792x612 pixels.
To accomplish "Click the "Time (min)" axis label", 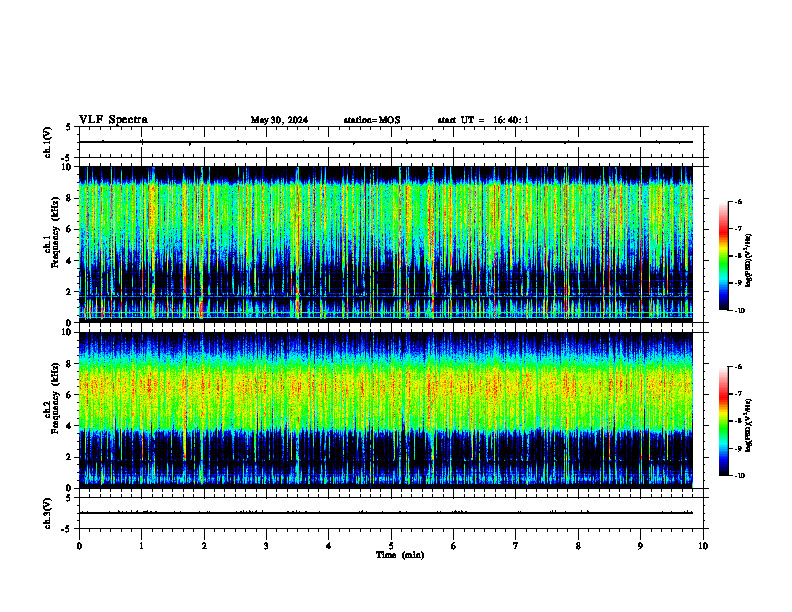I will click(x=400, y=555).
